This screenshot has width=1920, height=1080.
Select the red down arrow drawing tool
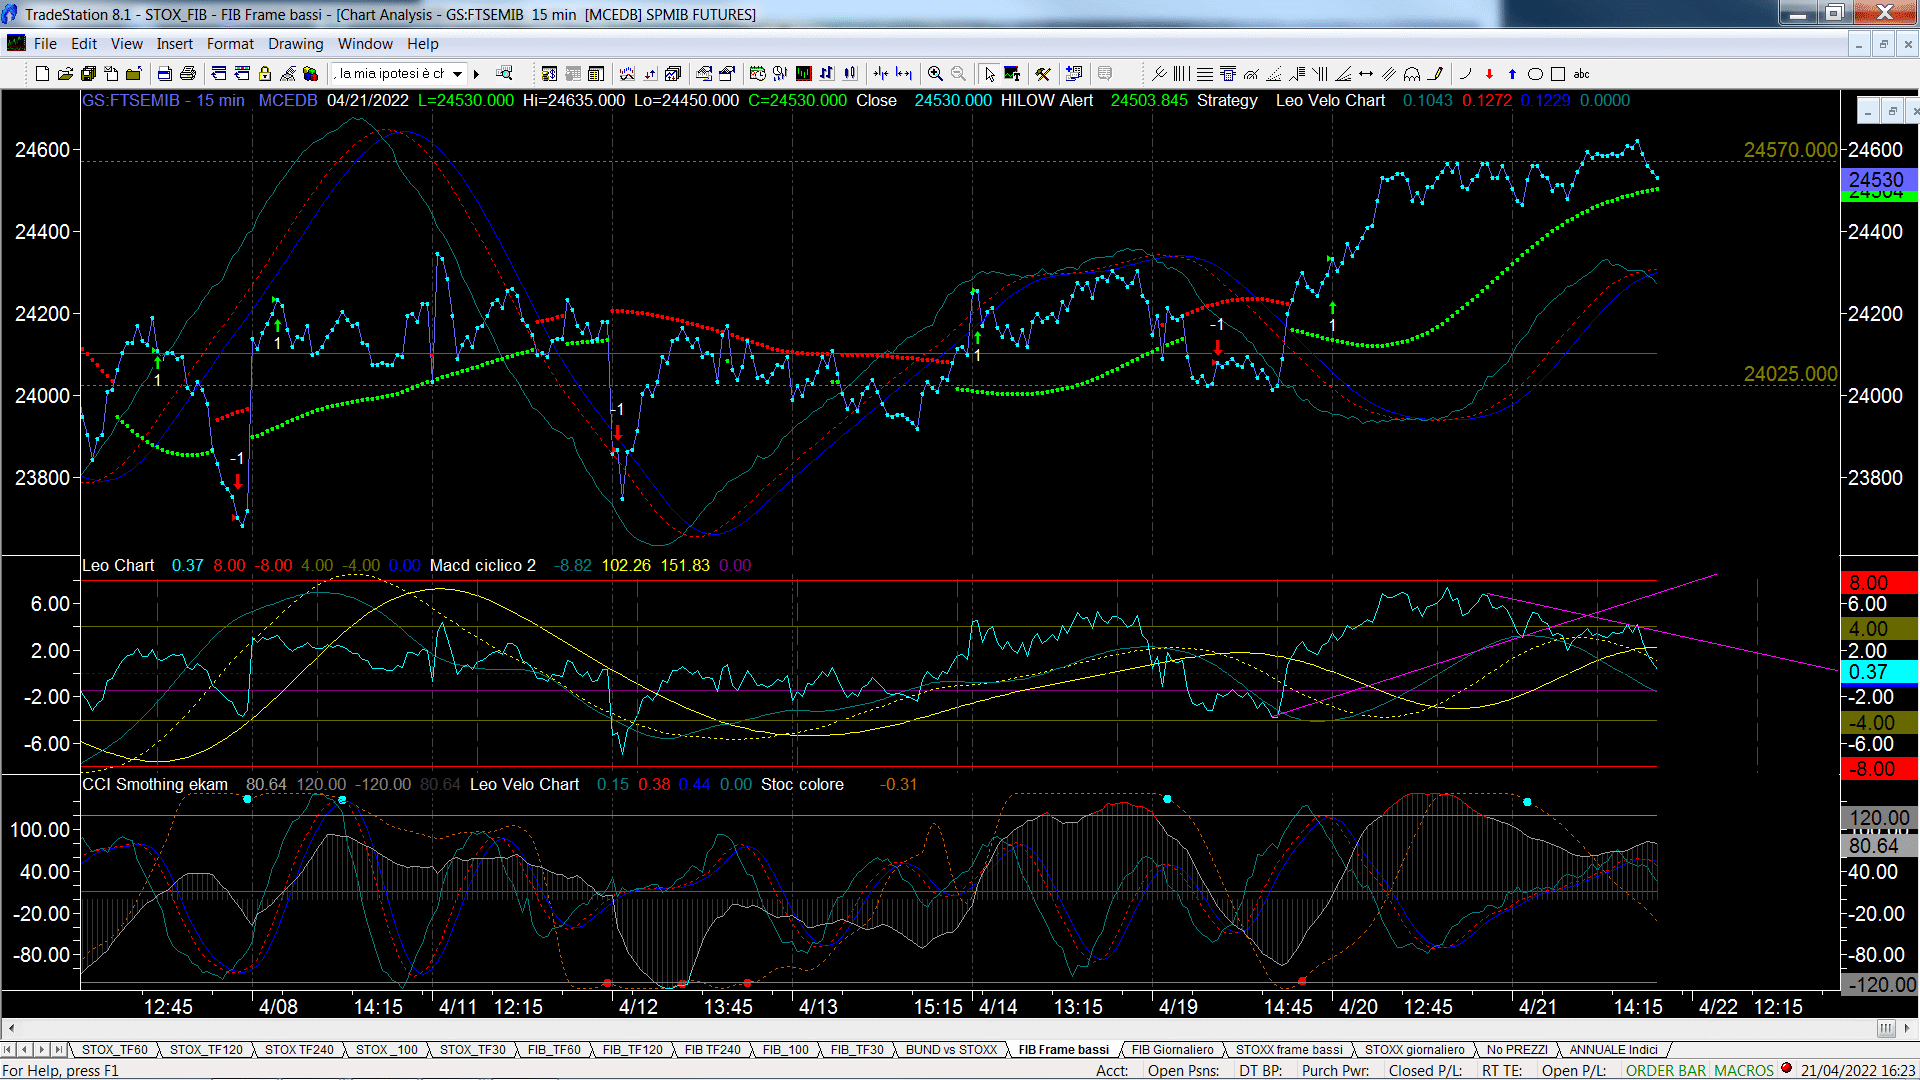(1489, 74)
